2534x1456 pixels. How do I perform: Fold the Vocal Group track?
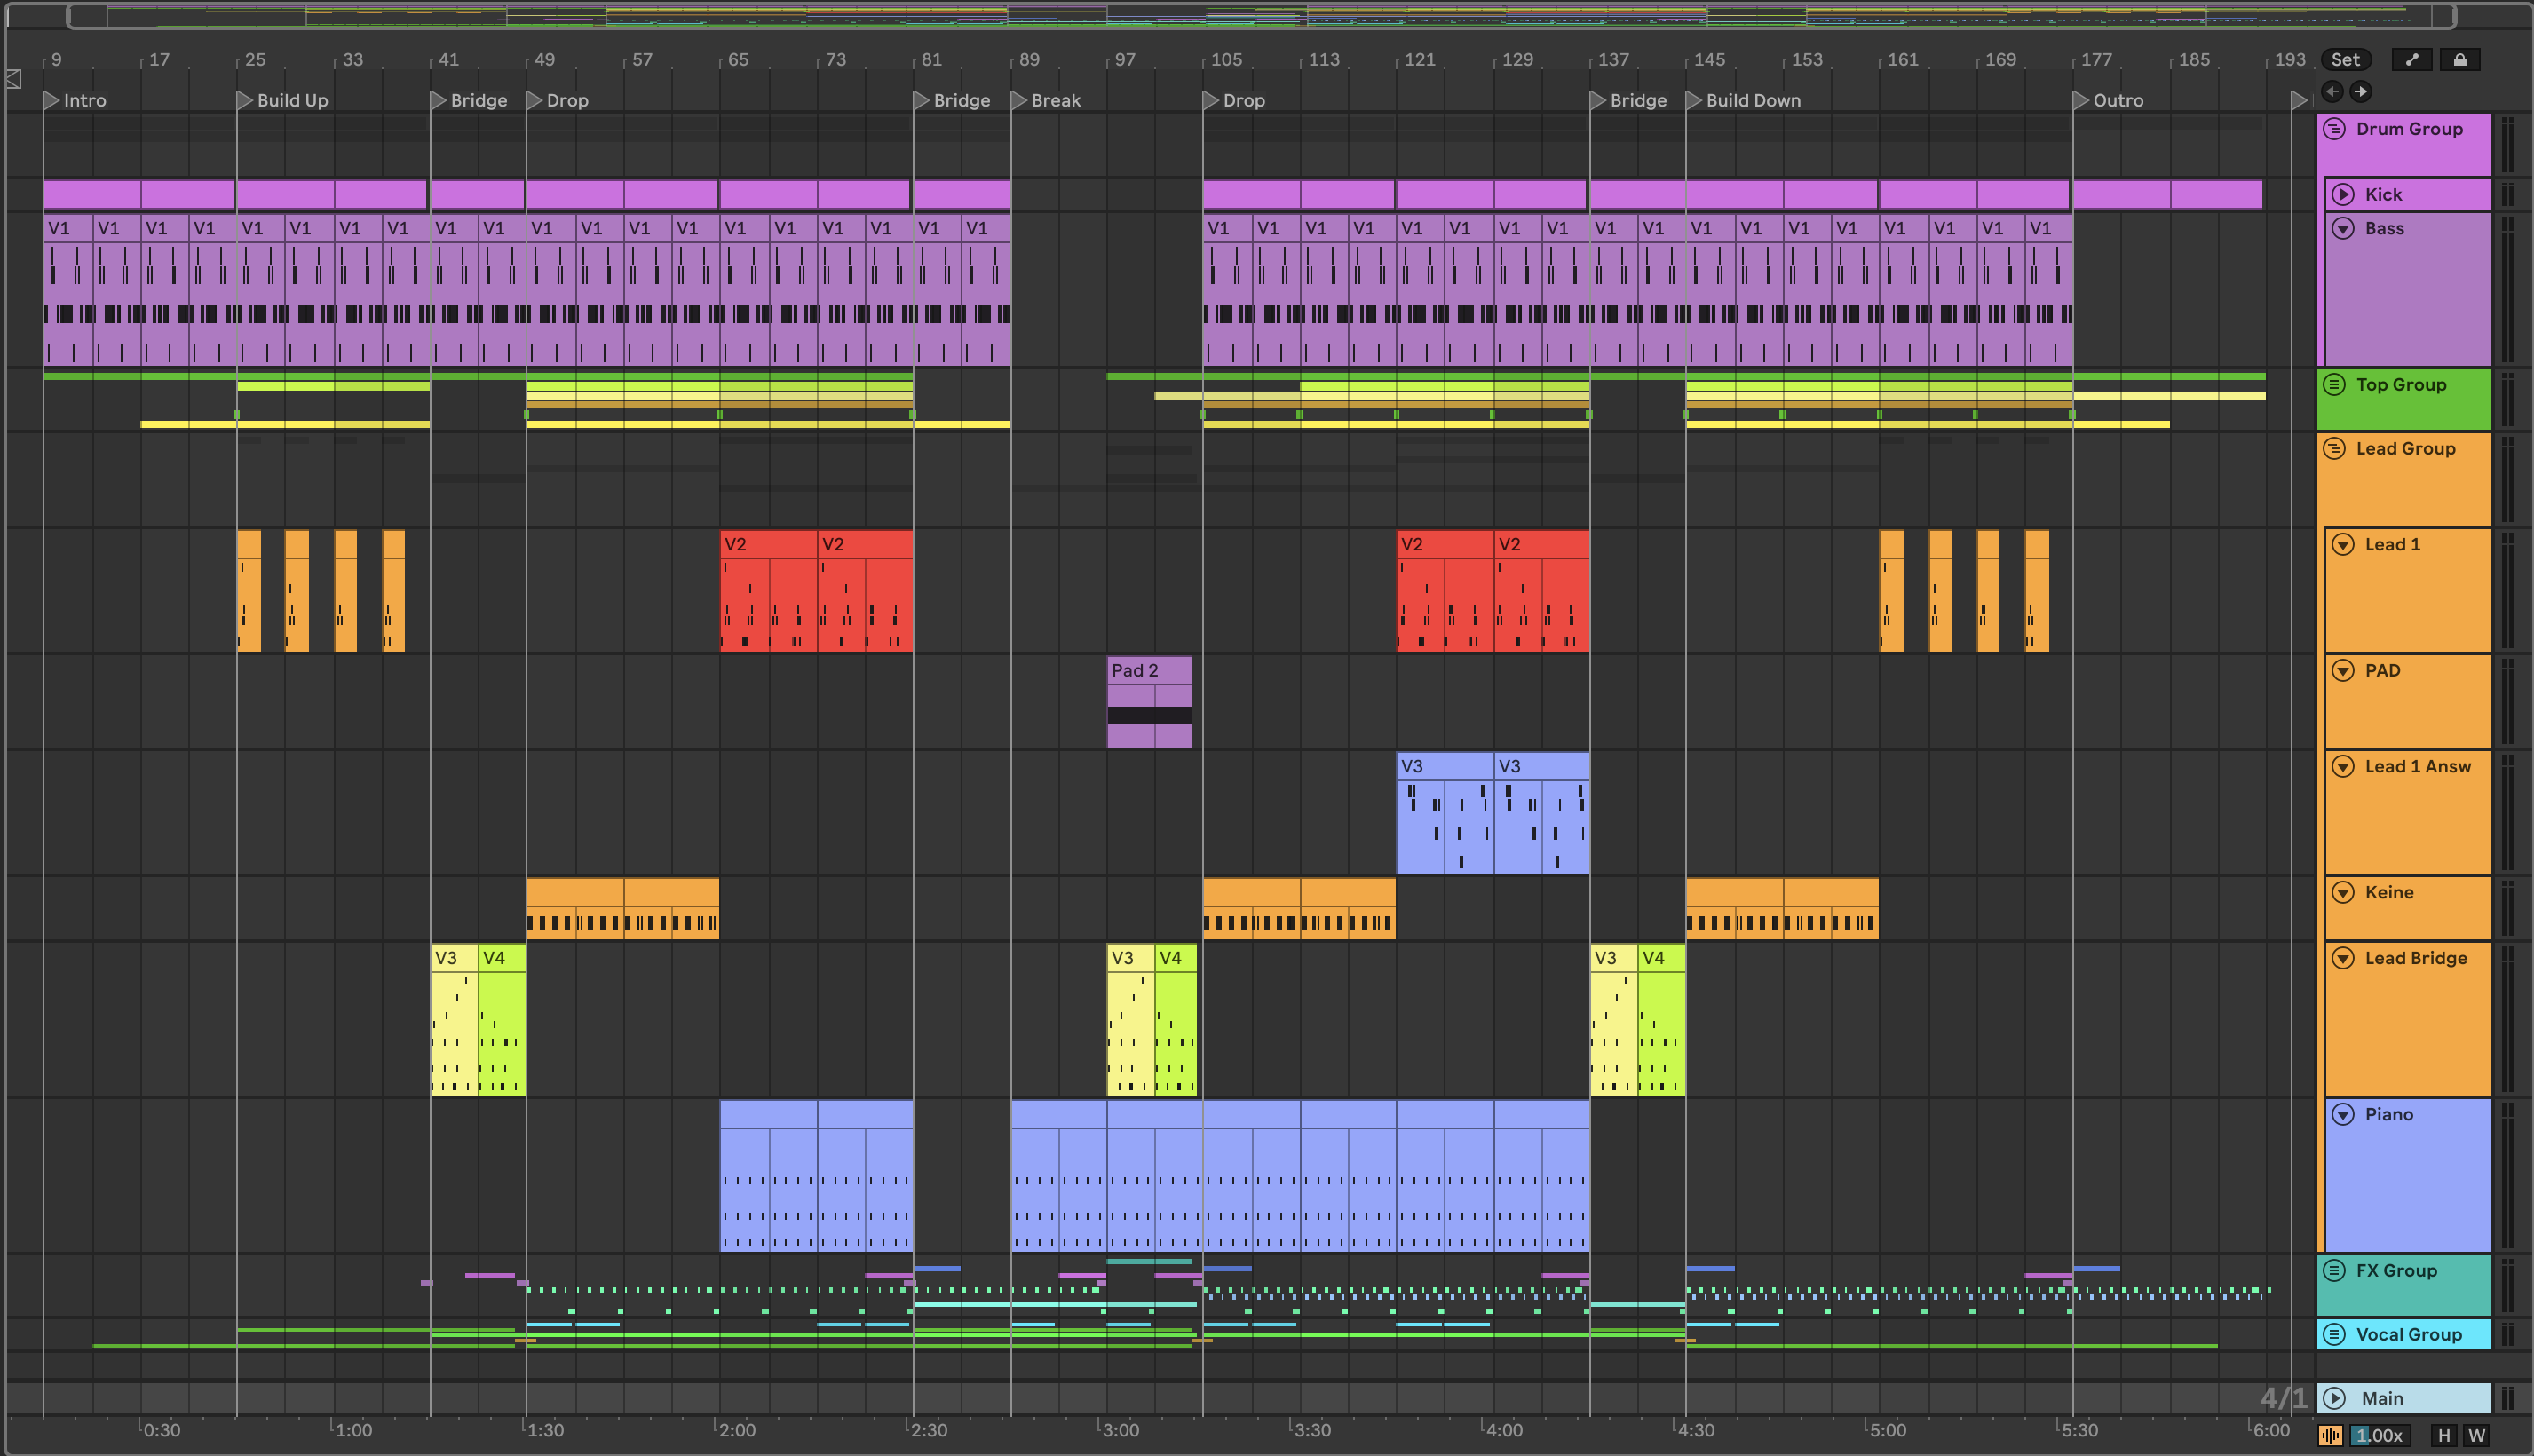[x=2334, y=1335]
